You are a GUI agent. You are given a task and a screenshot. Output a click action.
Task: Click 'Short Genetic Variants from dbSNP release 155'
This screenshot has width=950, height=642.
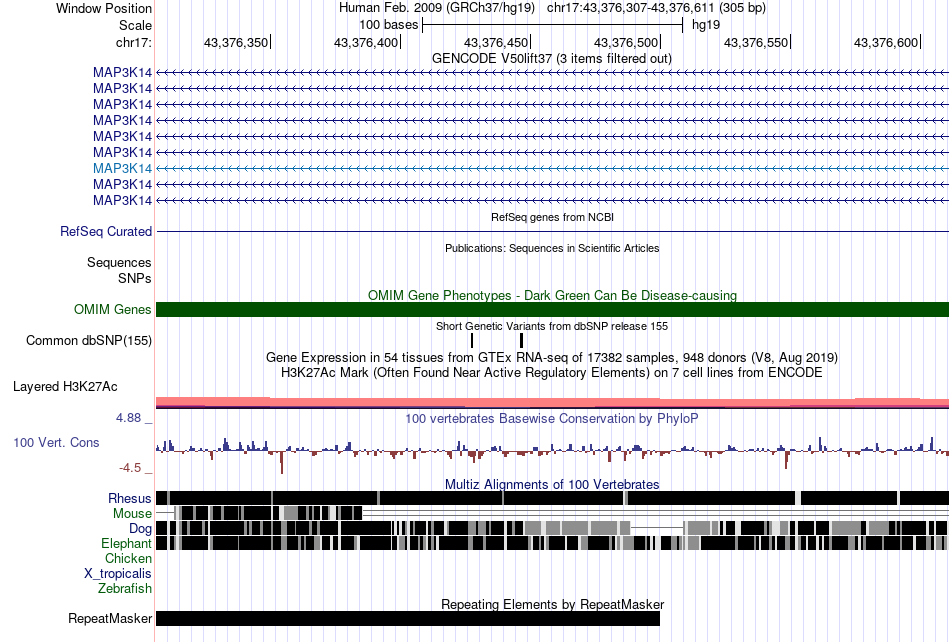click(552, 326)
